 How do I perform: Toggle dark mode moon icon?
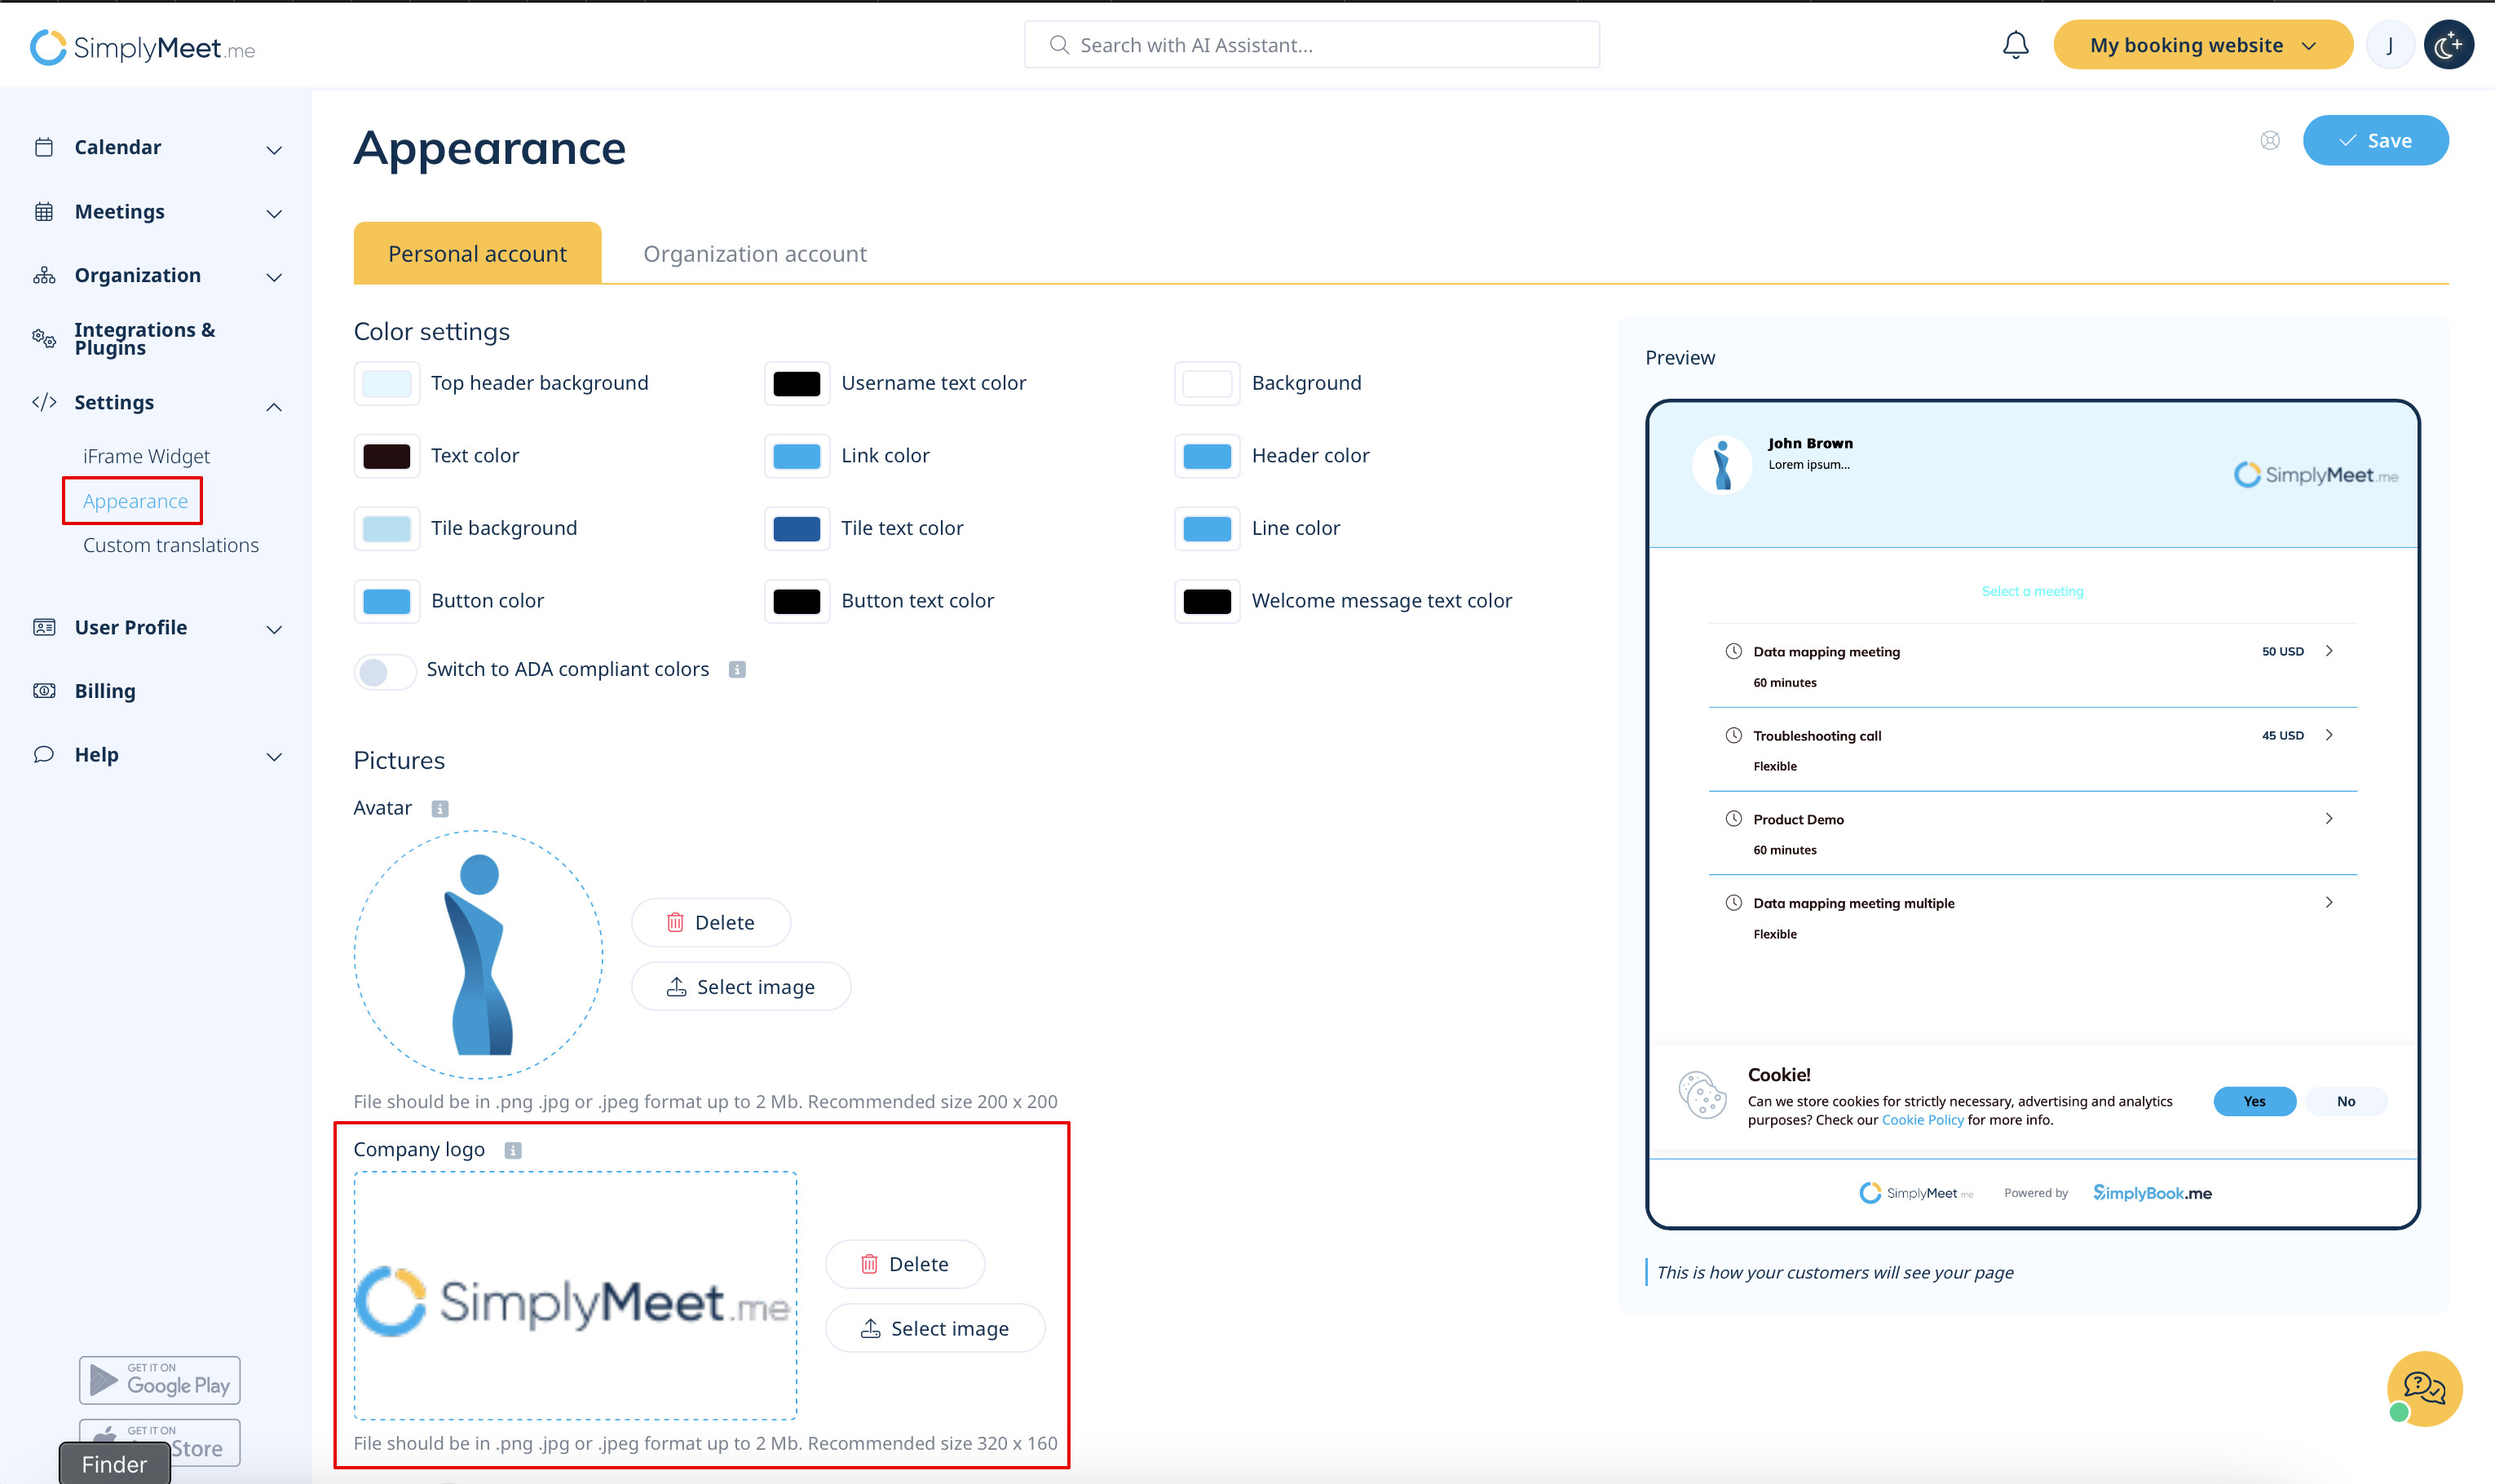[2448, 45]
